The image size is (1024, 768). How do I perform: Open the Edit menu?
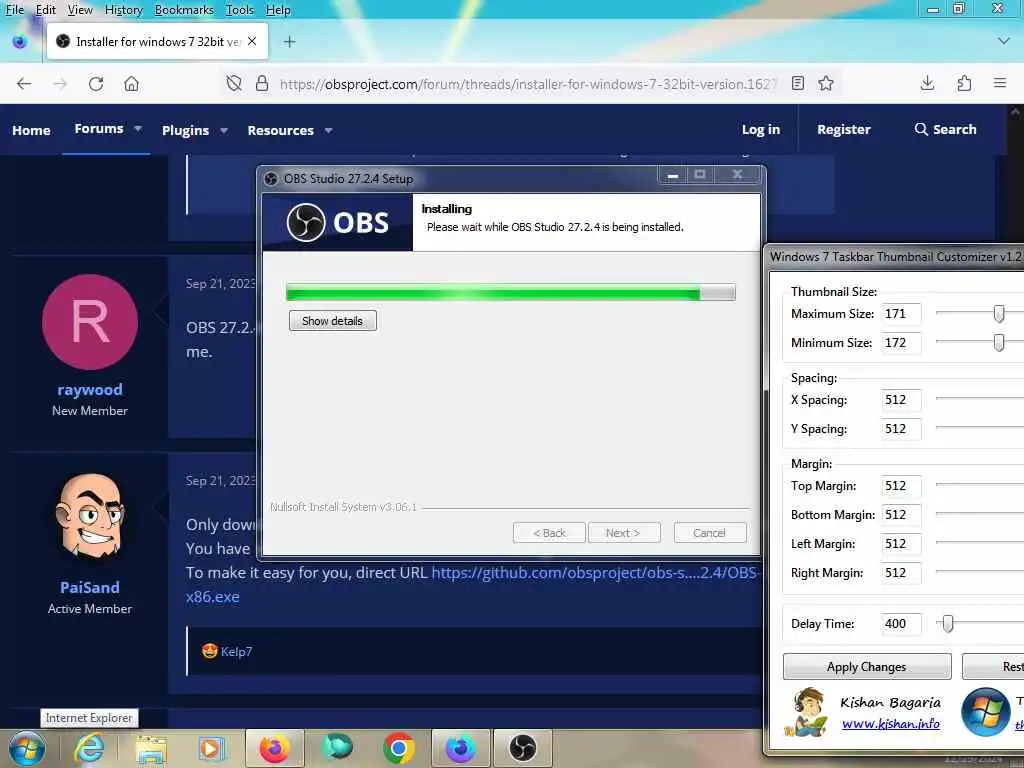tap(45, 10)
